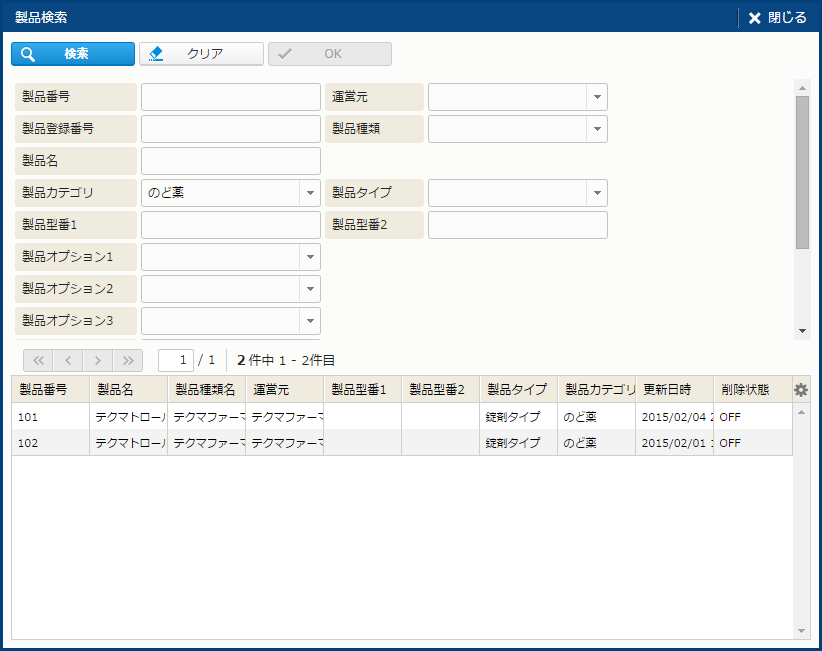Go to the next results page
The height and width of the screenshot is (651, 822).
97,360
